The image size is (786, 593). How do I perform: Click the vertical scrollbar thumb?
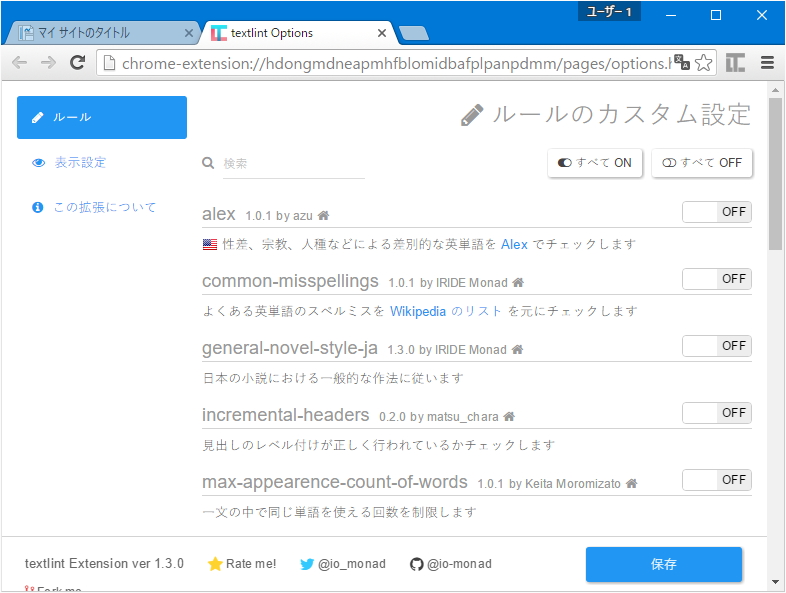775,173
